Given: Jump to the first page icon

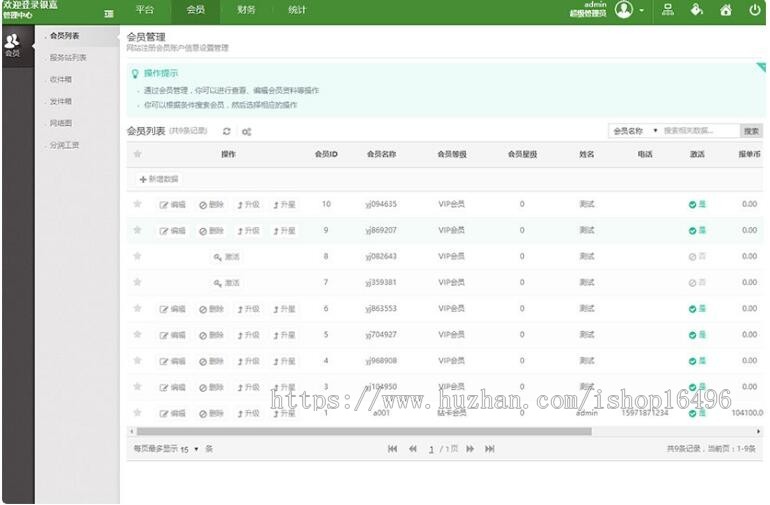Looking at the screenshot, I should point(392,449).
